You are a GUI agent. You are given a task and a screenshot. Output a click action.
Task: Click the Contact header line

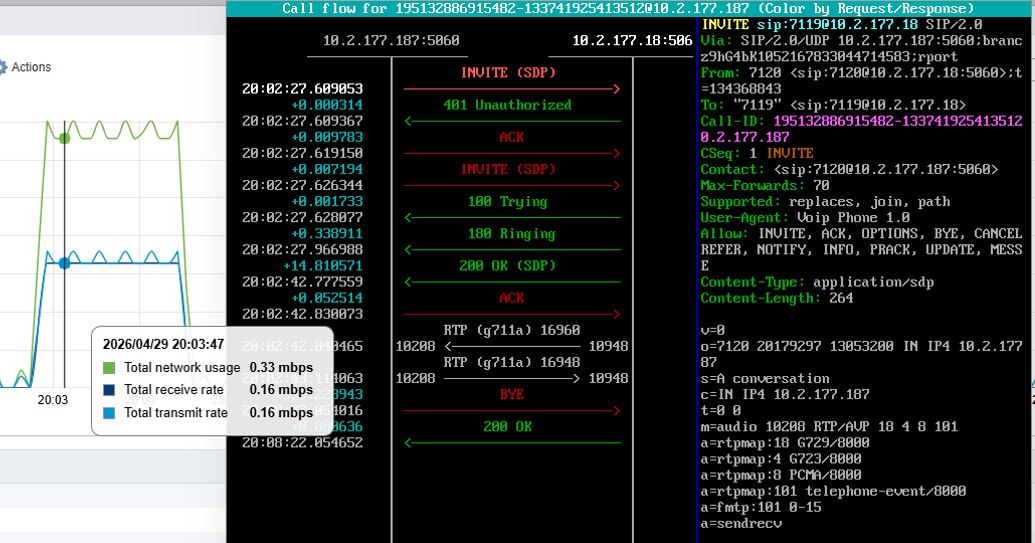(x=850, y=169)
